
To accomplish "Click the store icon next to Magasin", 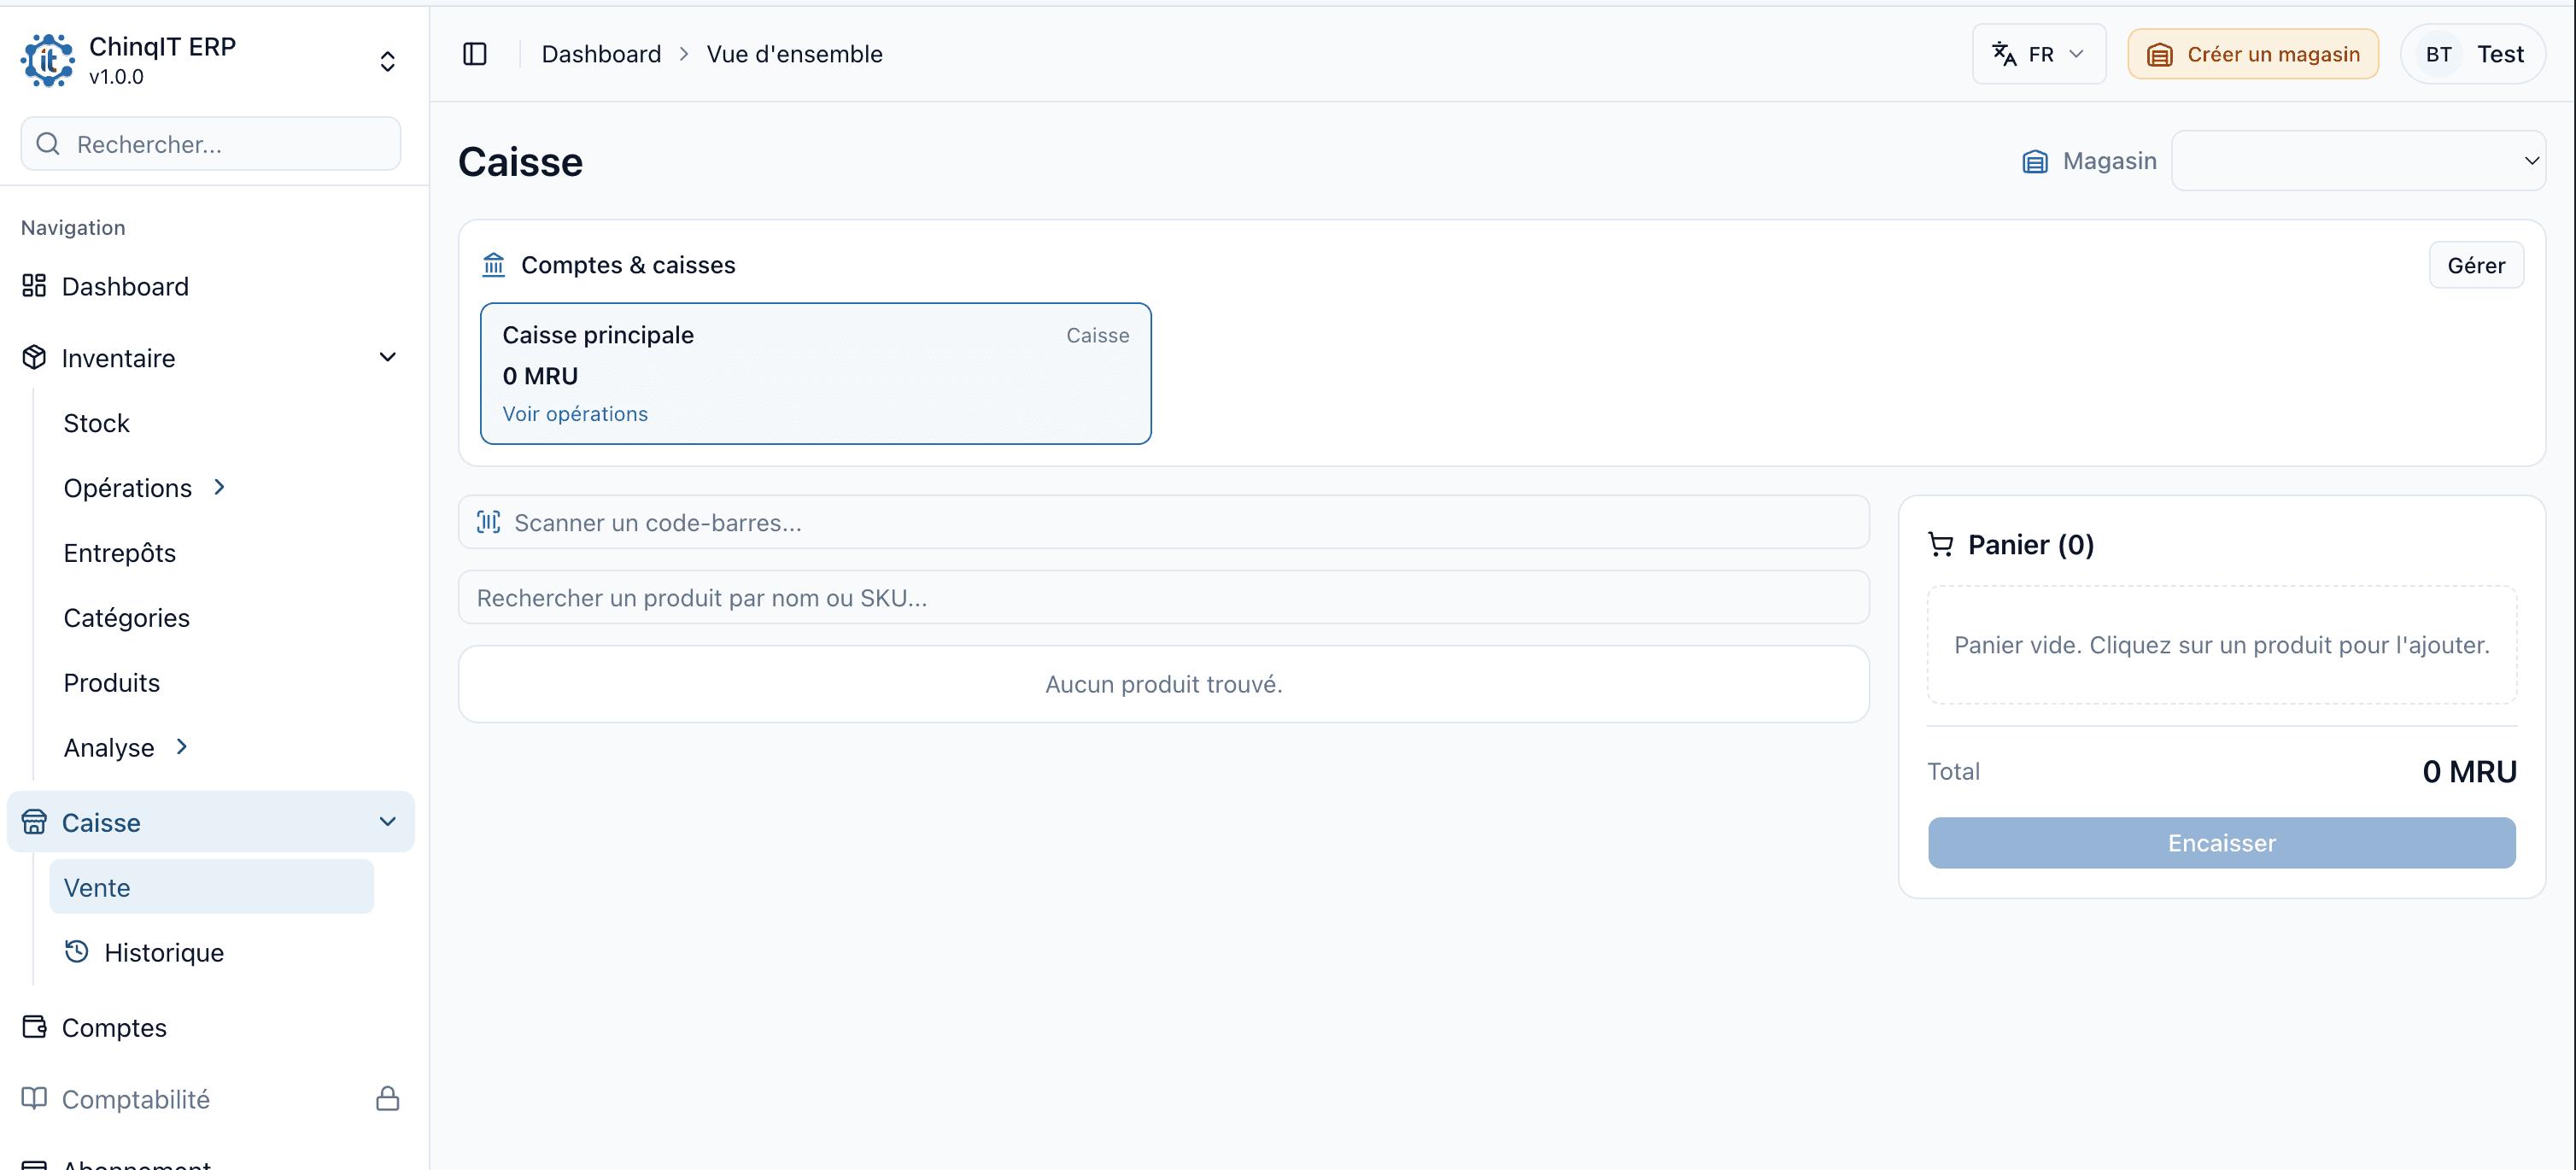I will pos(2035,161).
